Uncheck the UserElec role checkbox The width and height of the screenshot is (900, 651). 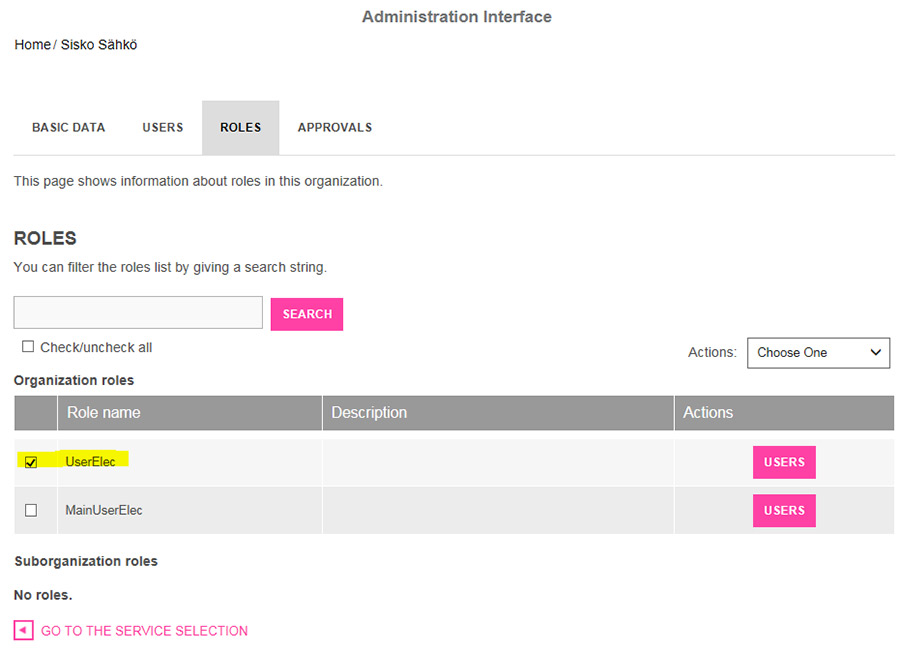pos(31,462)
